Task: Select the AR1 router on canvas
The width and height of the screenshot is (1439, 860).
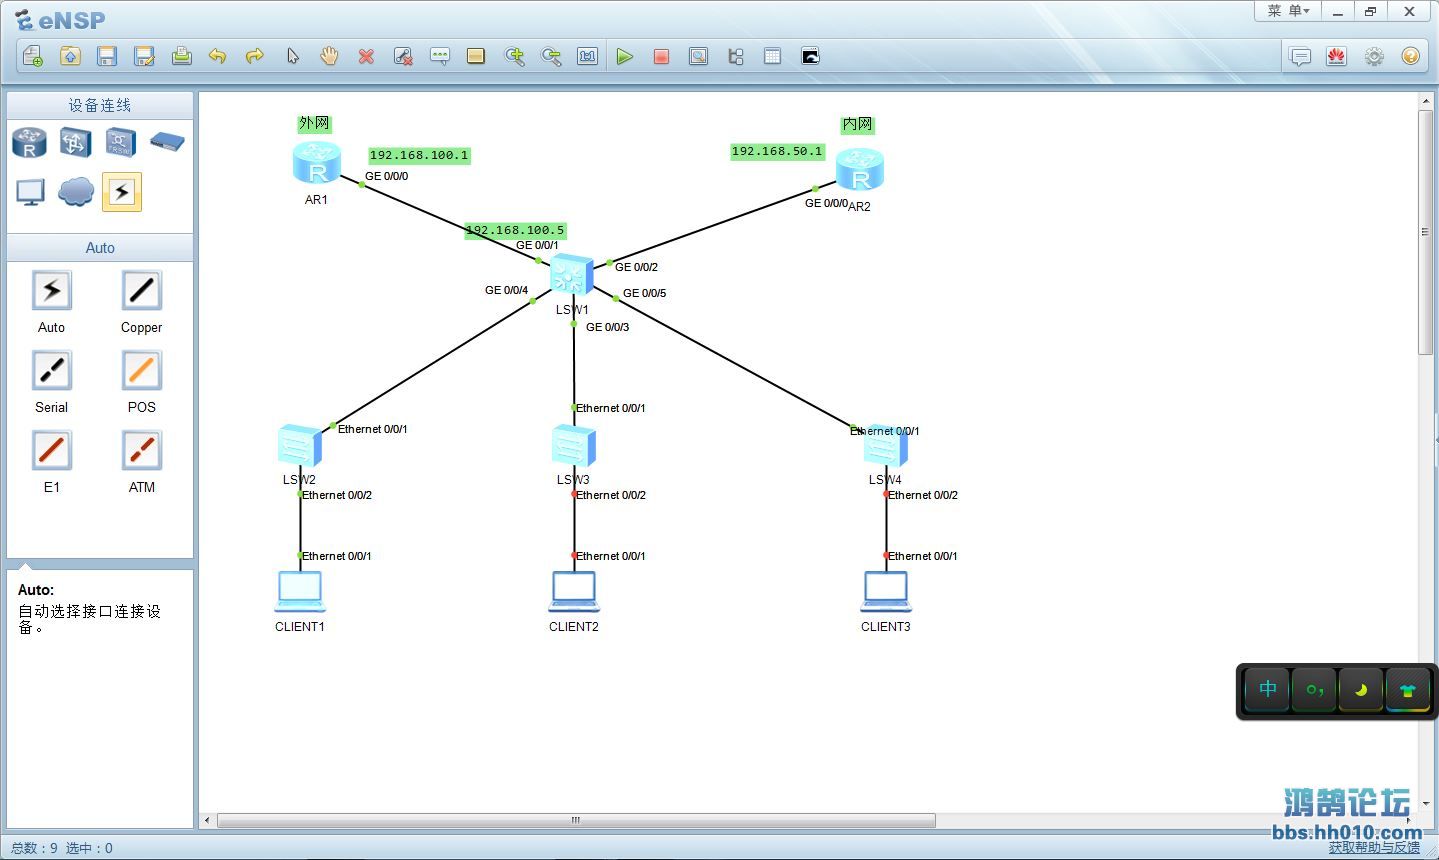Action: pyautogui.click(x=317, y=163)
